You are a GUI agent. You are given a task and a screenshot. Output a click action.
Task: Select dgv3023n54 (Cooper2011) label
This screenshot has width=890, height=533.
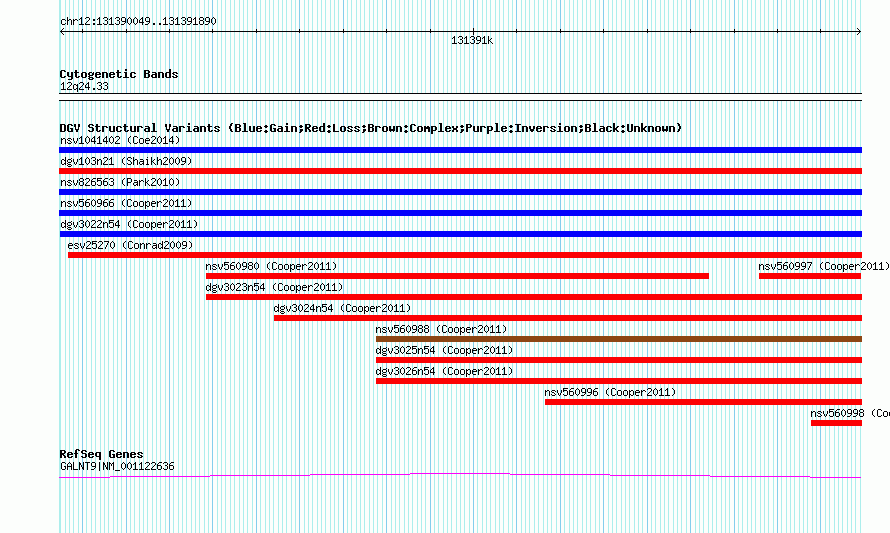[274, 287]
